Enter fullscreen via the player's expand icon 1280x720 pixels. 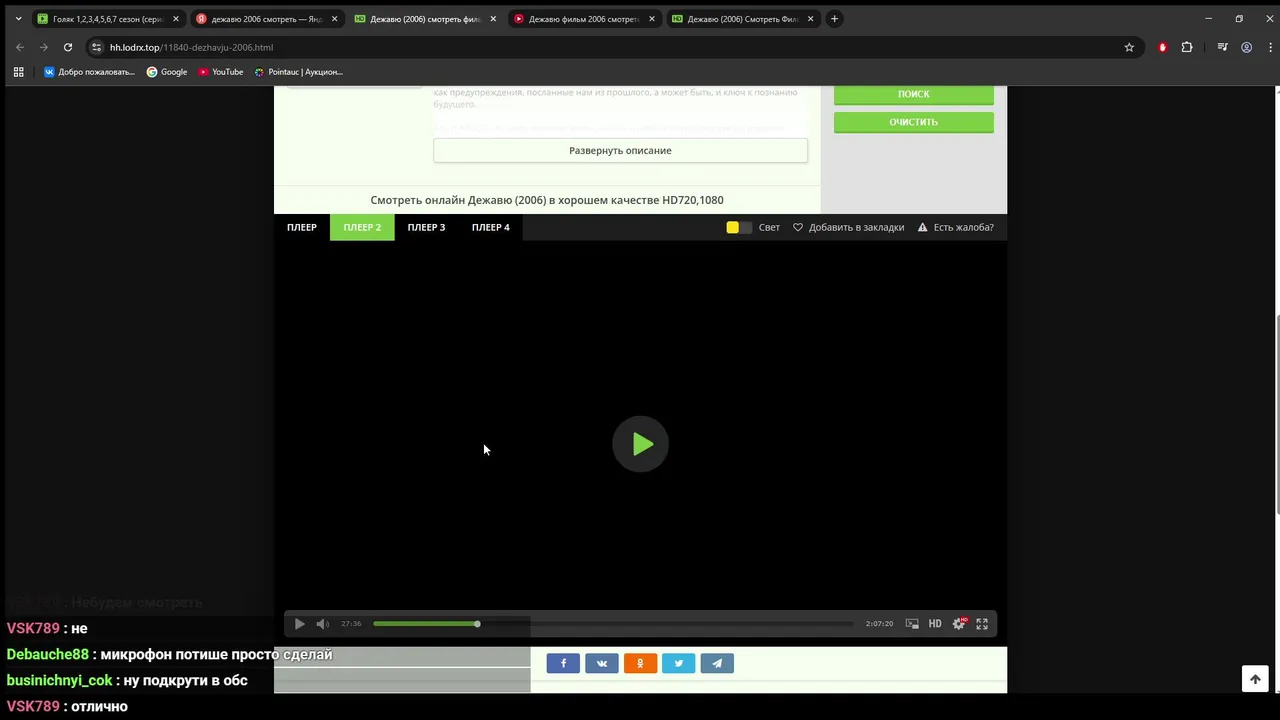coord(982,624)
